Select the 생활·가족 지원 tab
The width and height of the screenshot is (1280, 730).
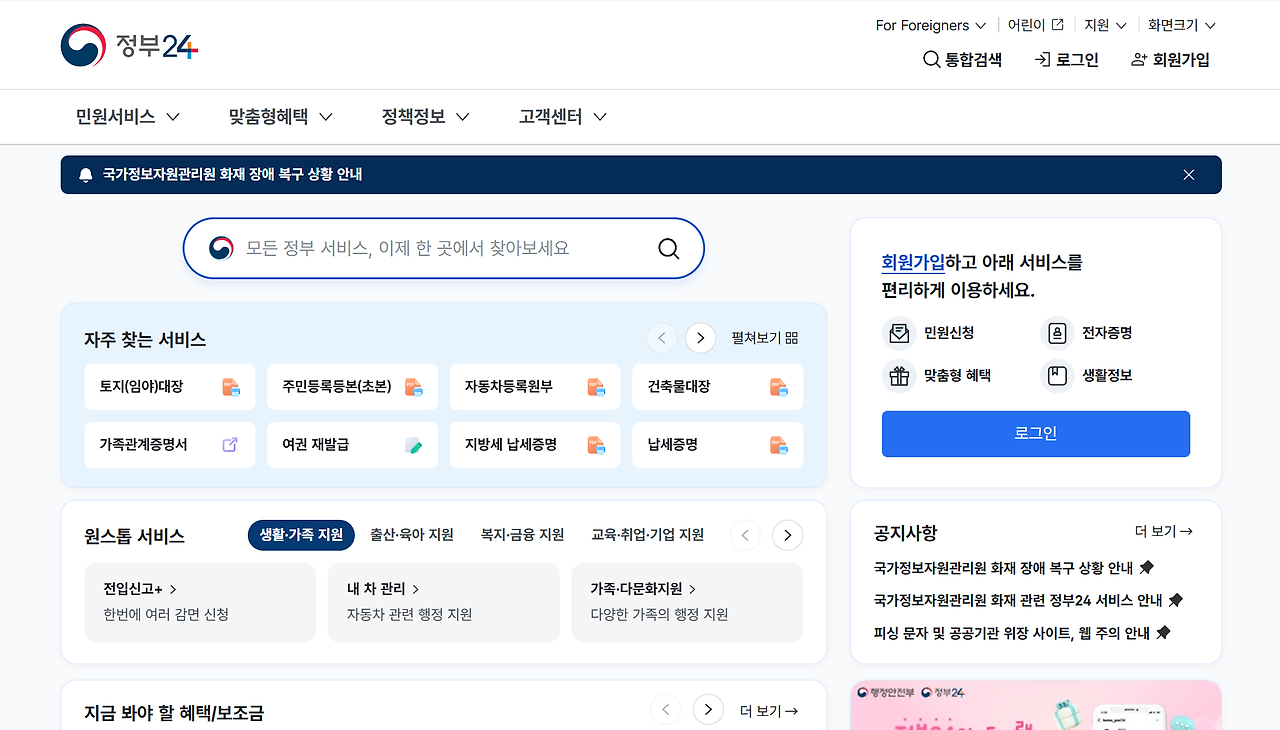click(301, 535)
